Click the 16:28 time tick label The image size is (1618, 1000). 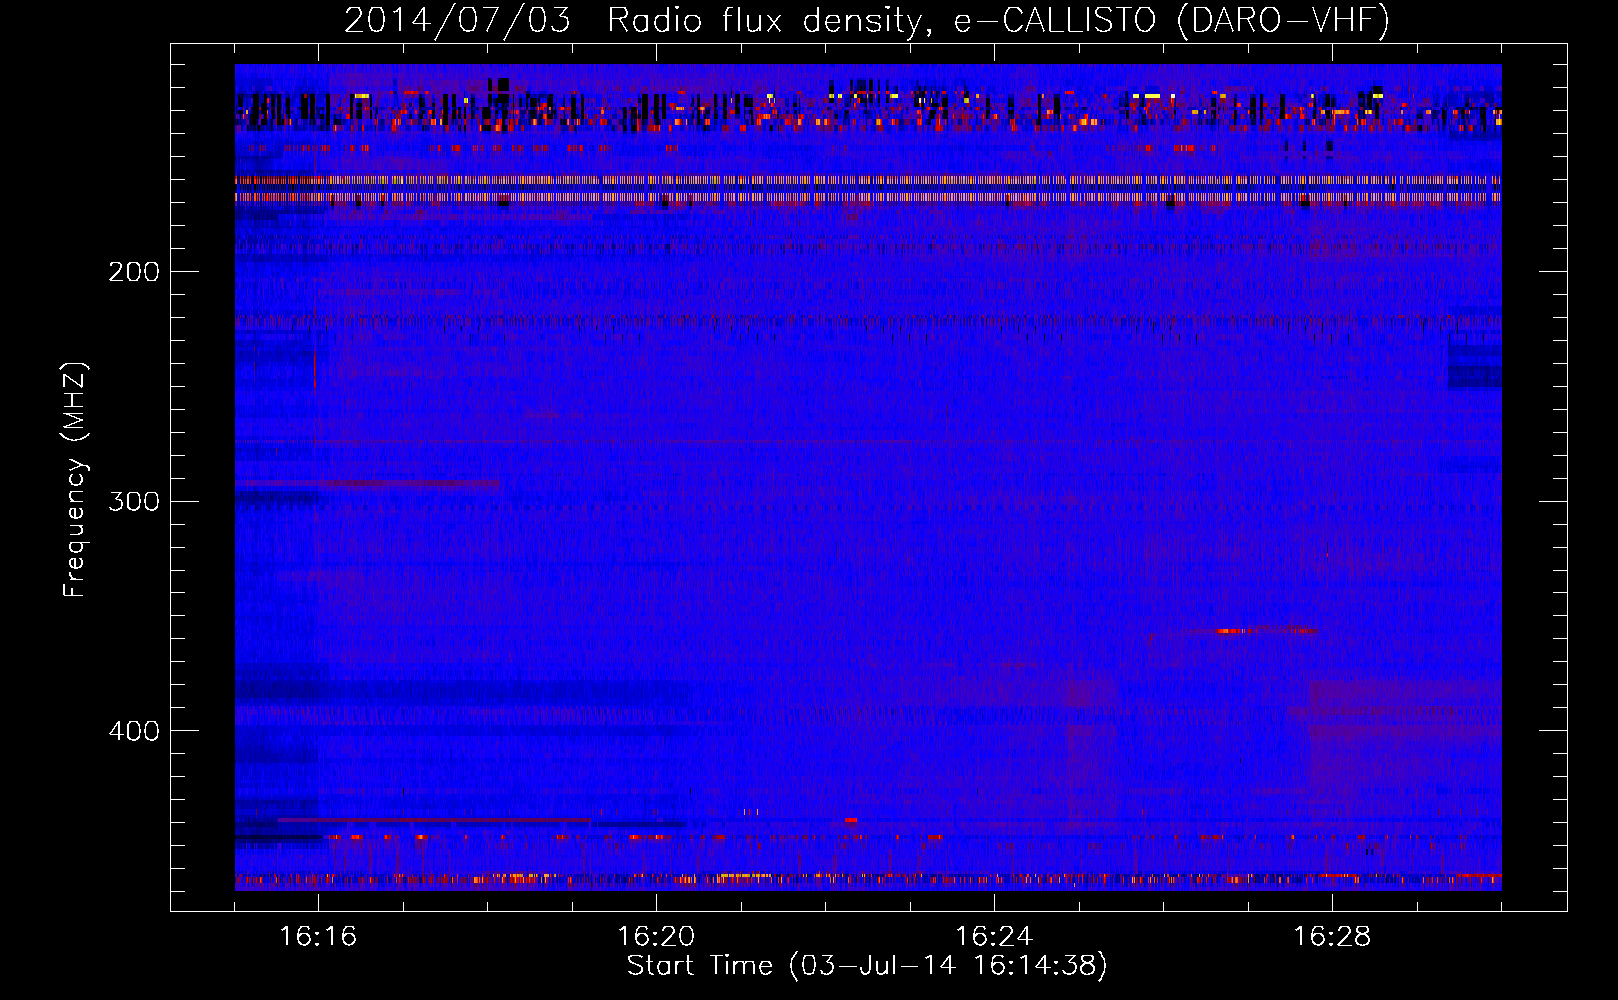pos(1332,936)
